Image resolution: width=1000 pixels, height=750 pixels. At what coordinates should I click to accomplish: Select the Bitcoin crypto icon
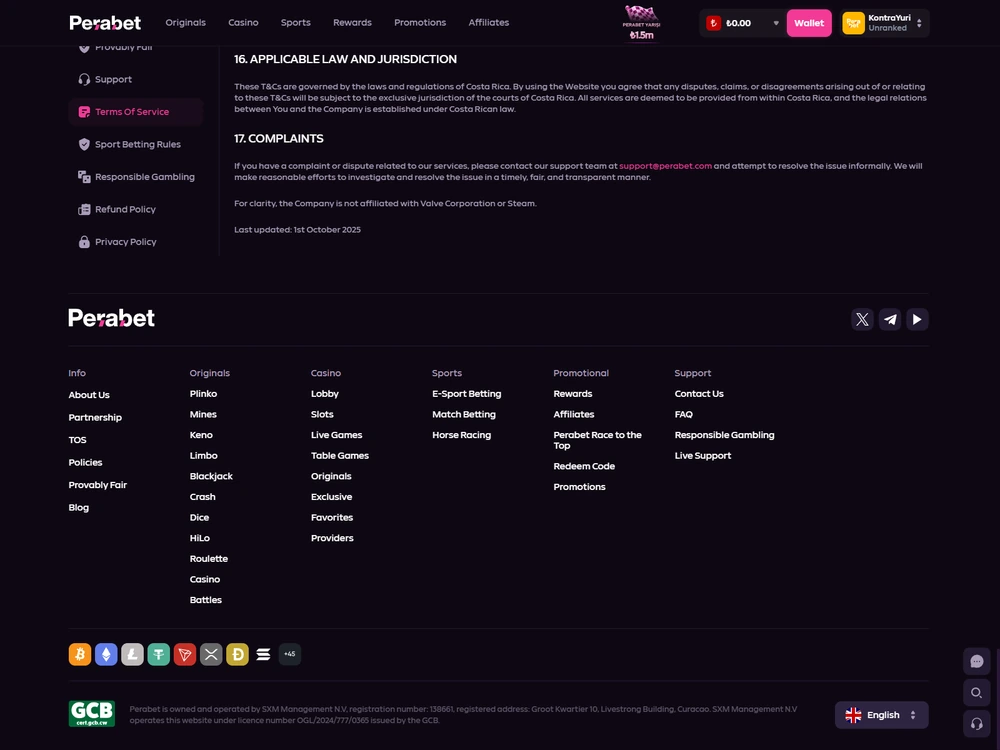(80, 654)
